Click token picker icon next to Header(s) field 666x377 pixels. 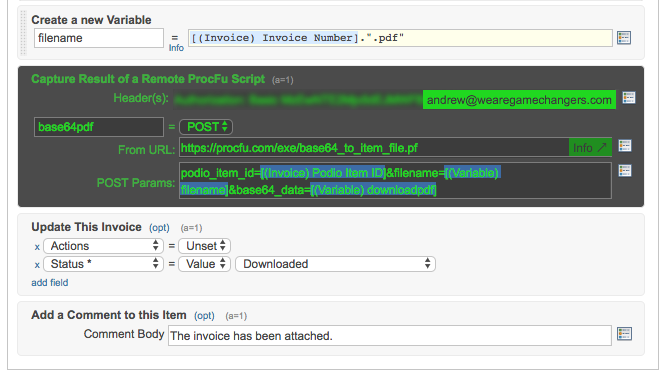pos(629,98)
